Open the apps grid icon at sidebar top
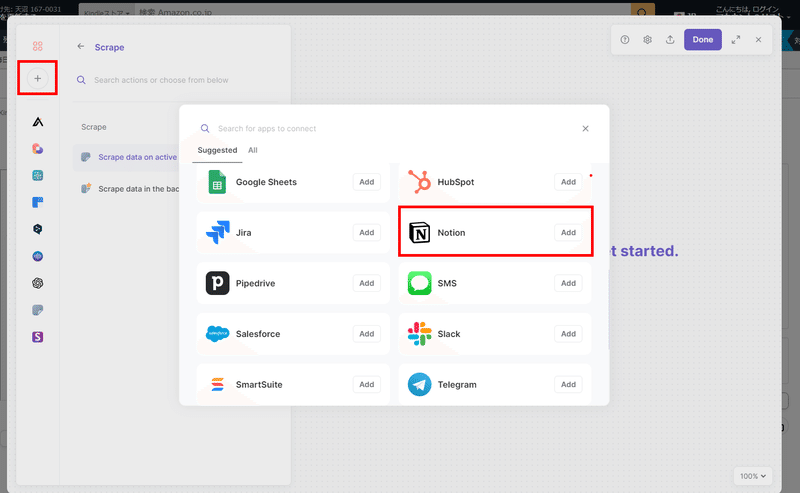The image size is (800, 493). coord(37,46)
